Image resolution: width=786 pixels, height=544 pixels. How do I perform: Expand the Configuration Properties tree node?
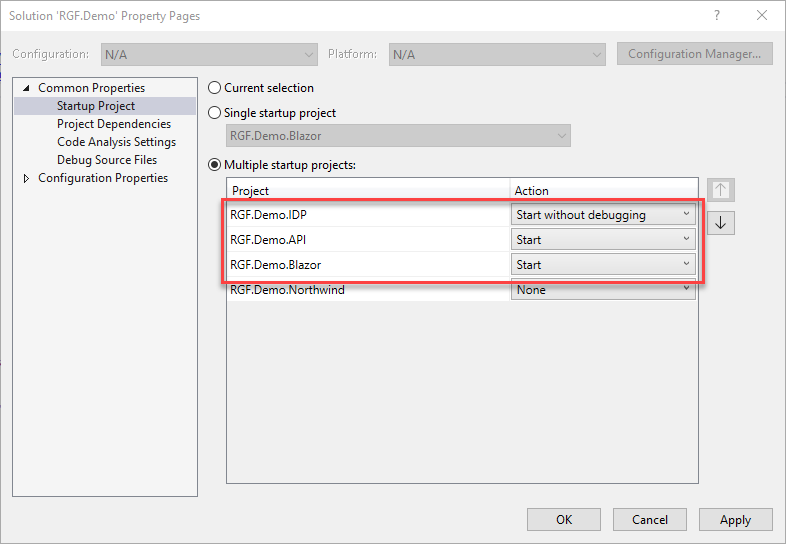[x=26, y=178]
